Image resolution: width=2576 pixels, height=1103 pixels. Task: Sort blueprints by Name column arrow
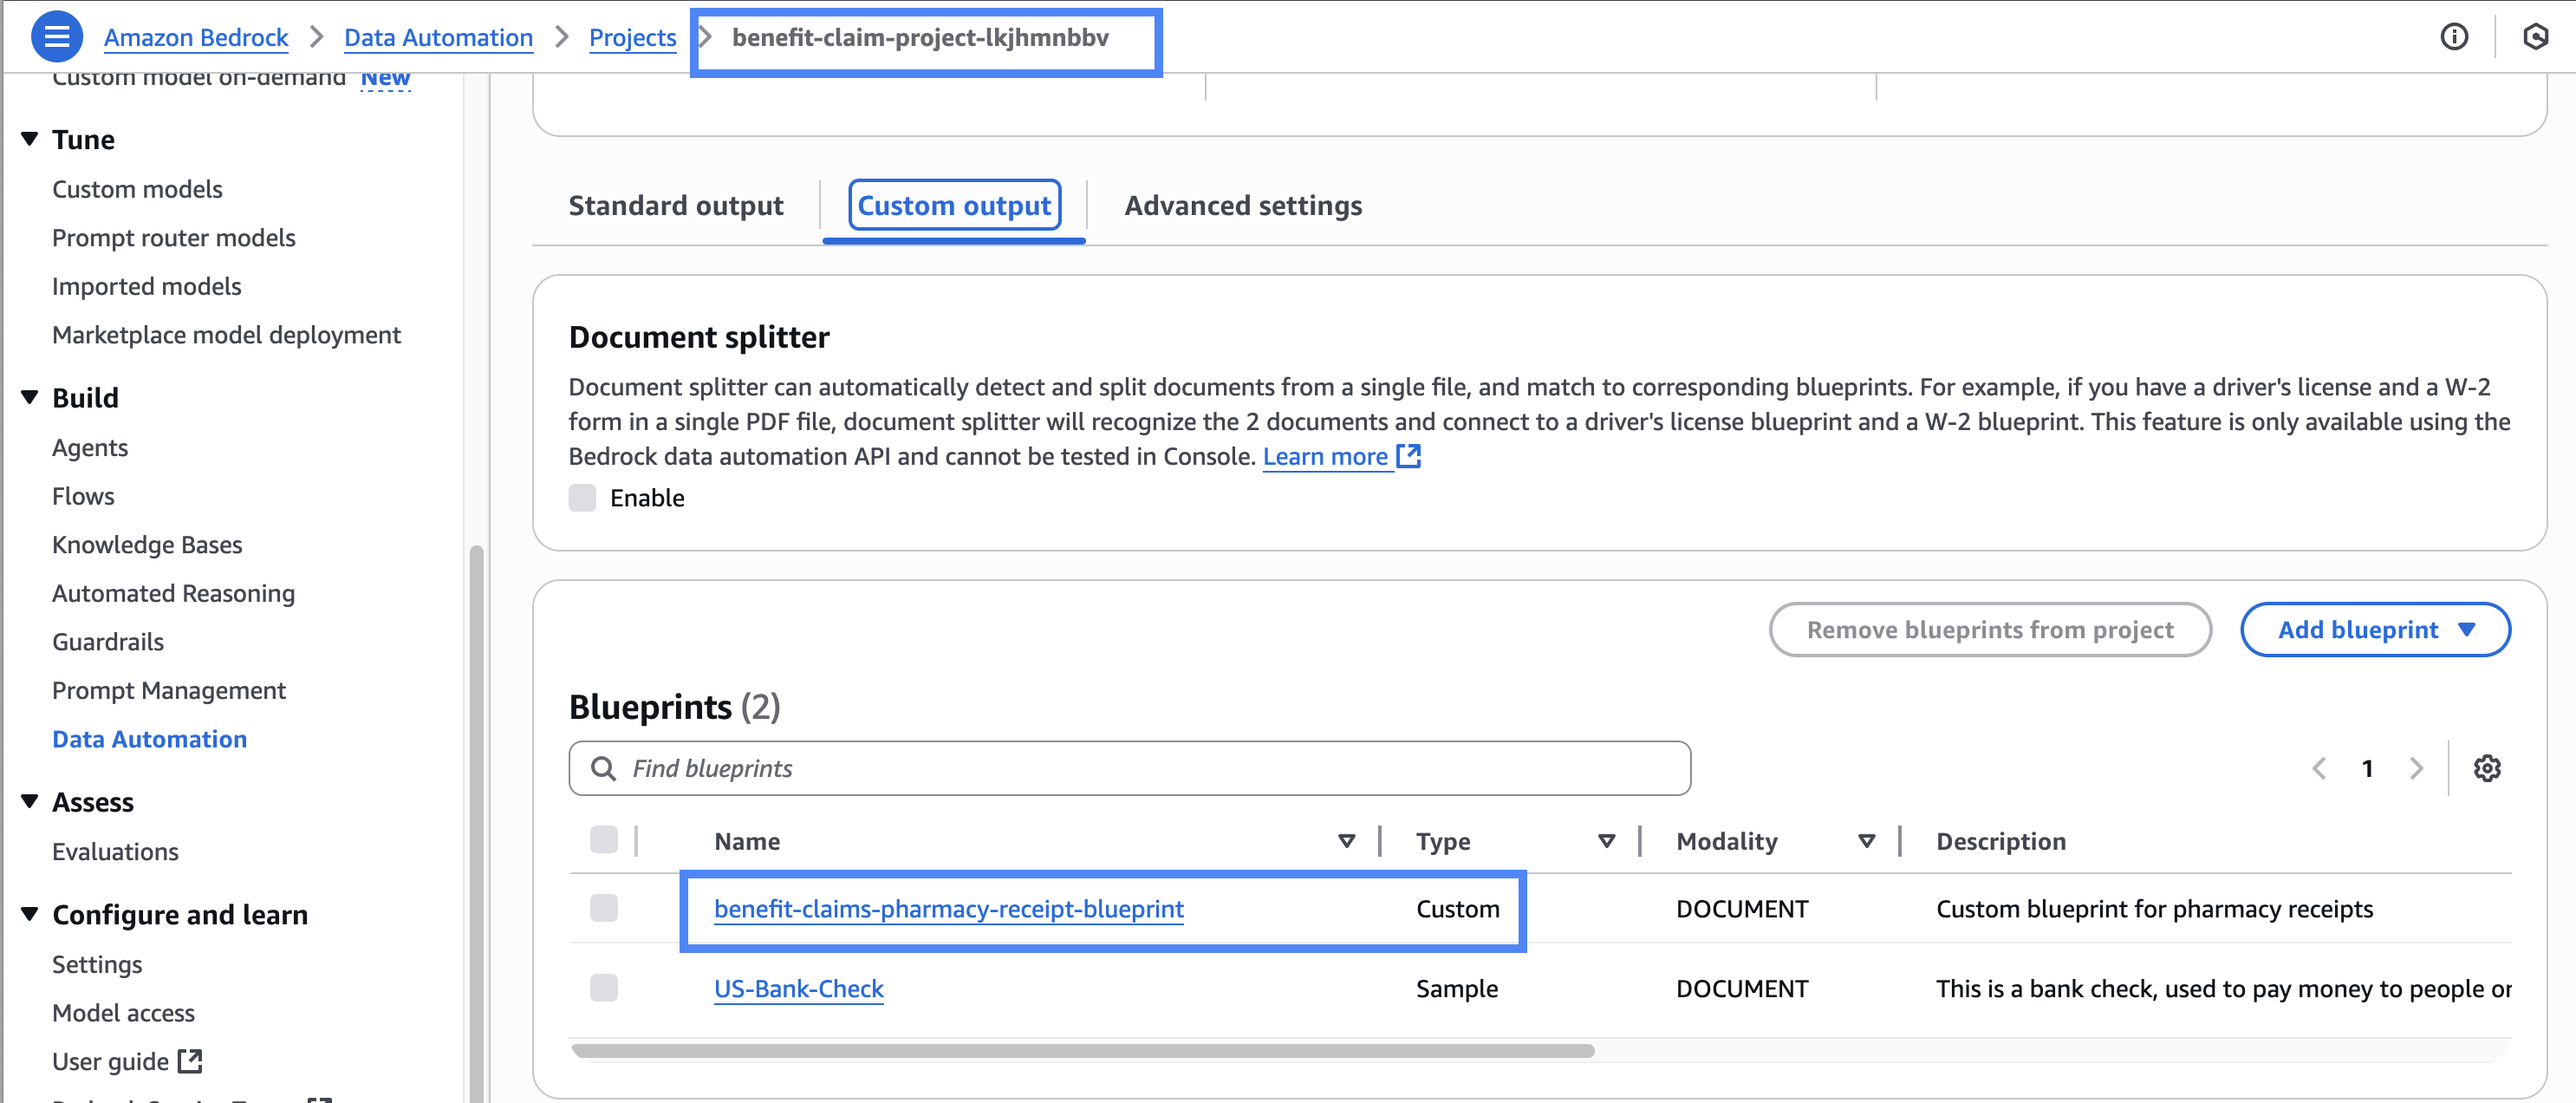click(x=1346, y=841)
